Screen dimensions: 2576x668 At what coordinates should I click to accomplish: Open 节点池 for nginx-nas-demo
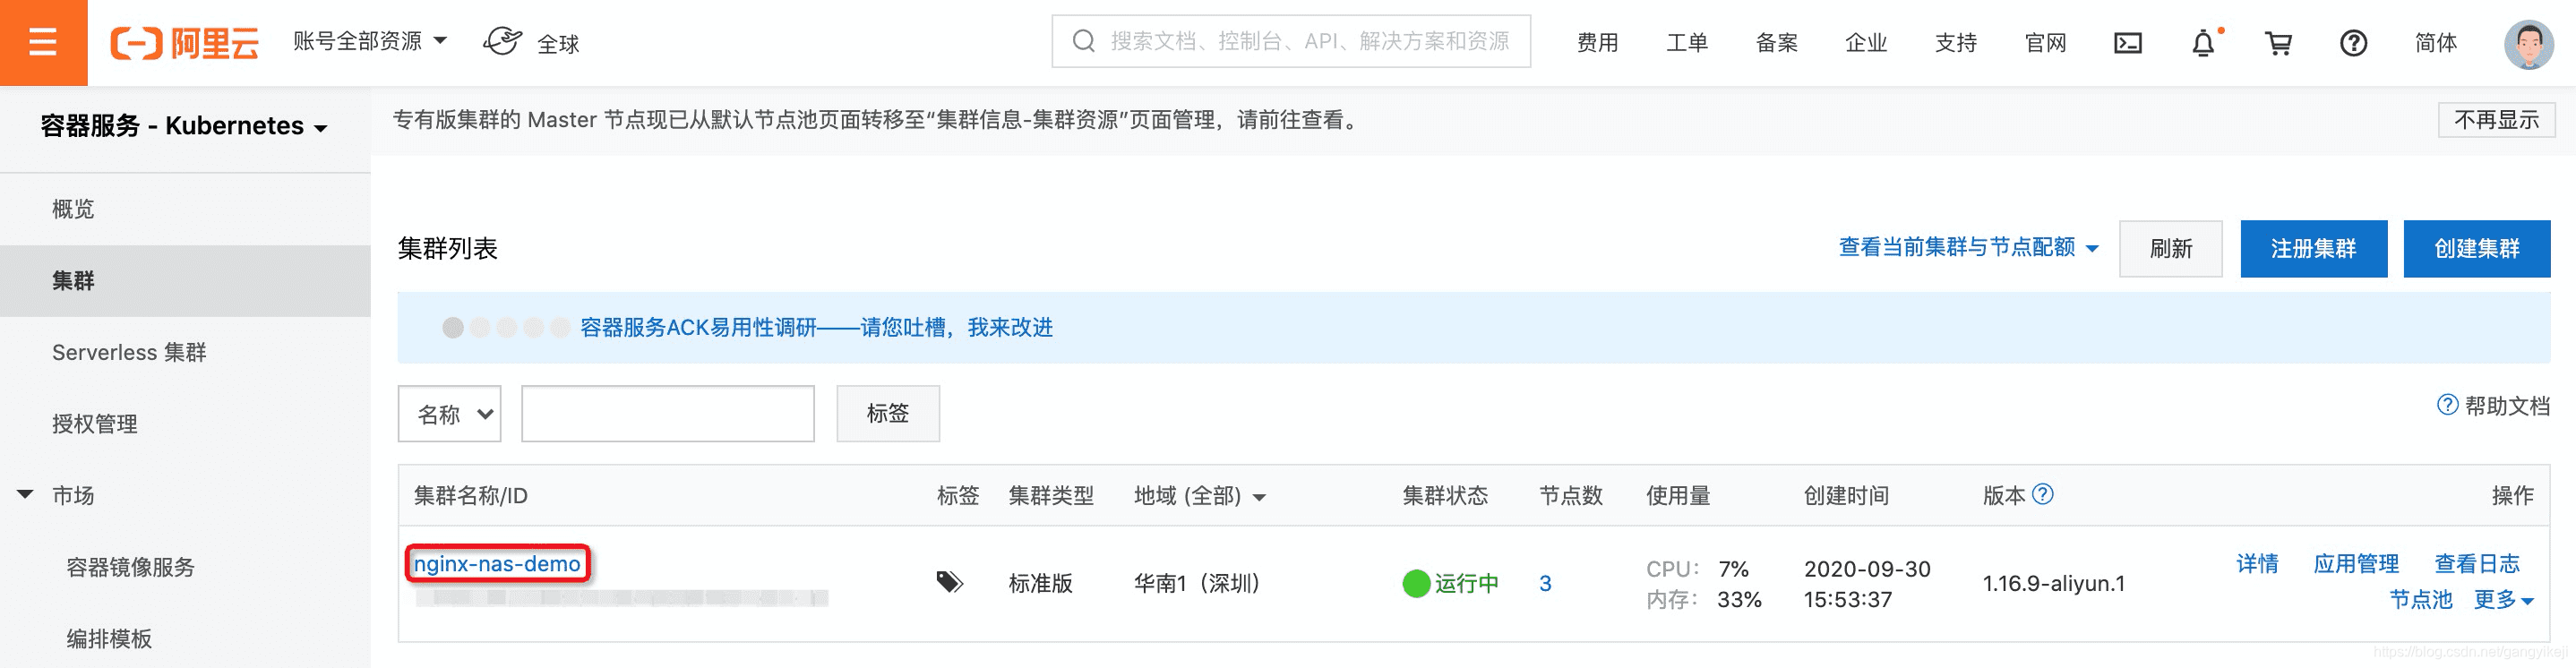click(2420, 599)
